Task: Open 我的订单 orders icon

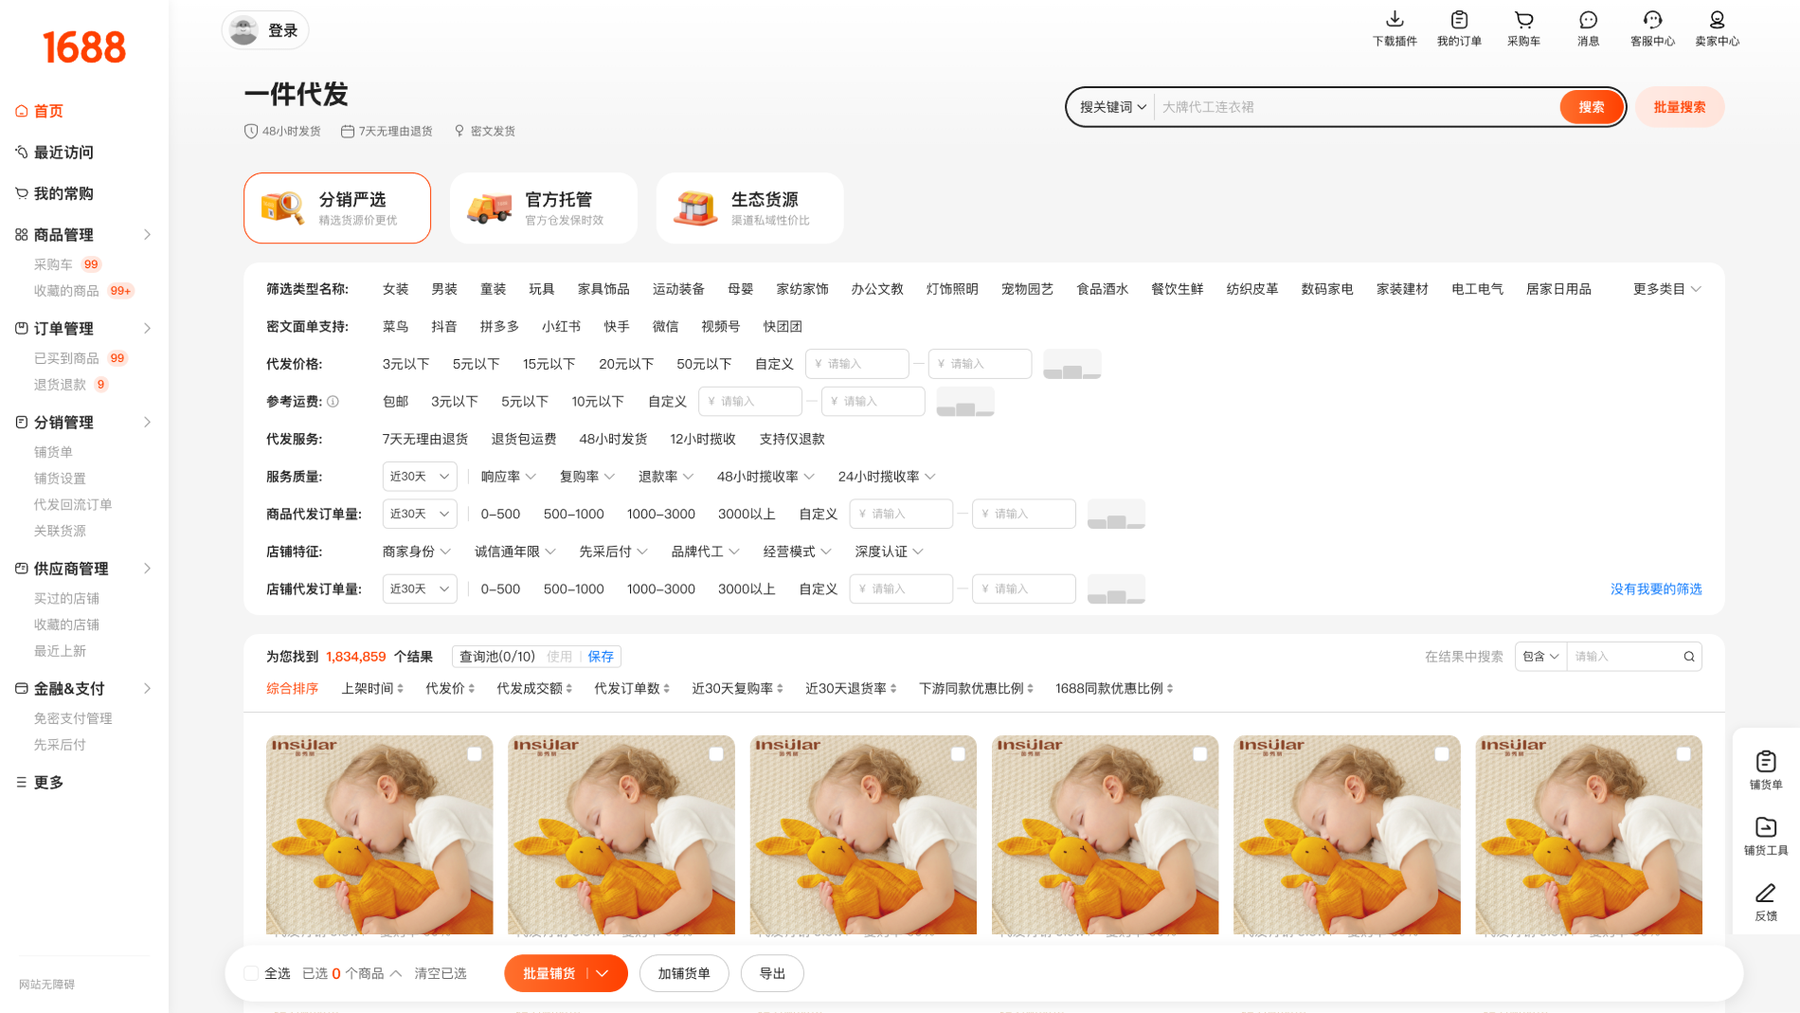Action: [x=1459, y=20]
